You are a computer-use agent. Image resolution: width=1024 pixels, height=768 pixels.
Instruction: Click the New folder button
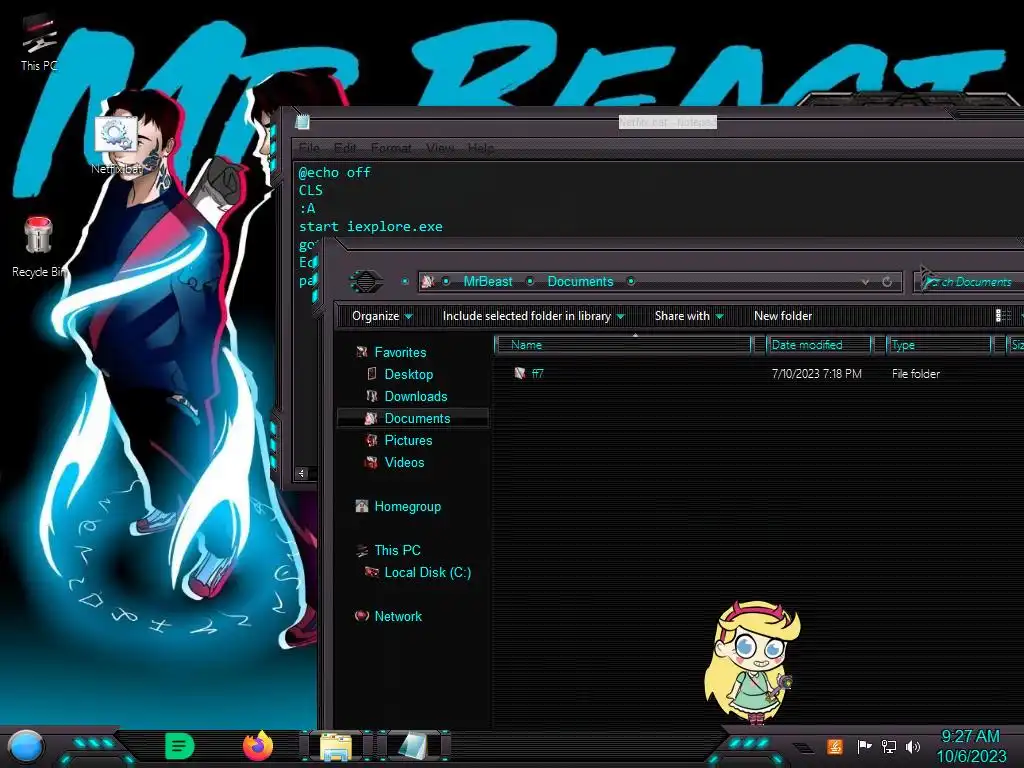pyautogui.click(x=783, y=316)
